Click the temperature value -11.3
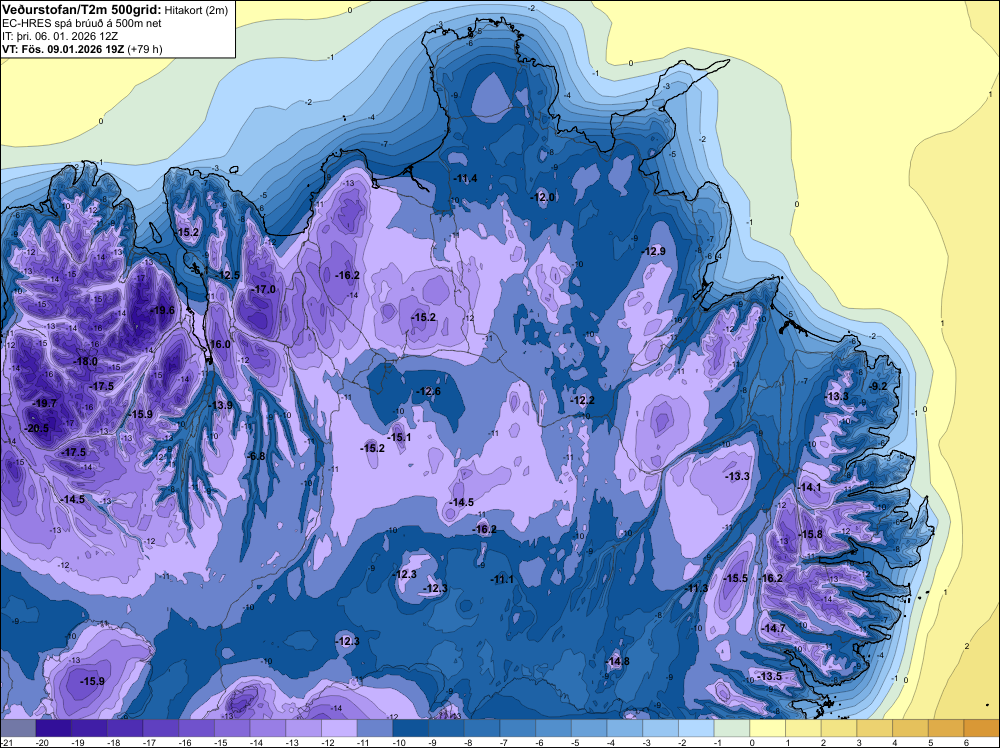 (x=696, y=589)
